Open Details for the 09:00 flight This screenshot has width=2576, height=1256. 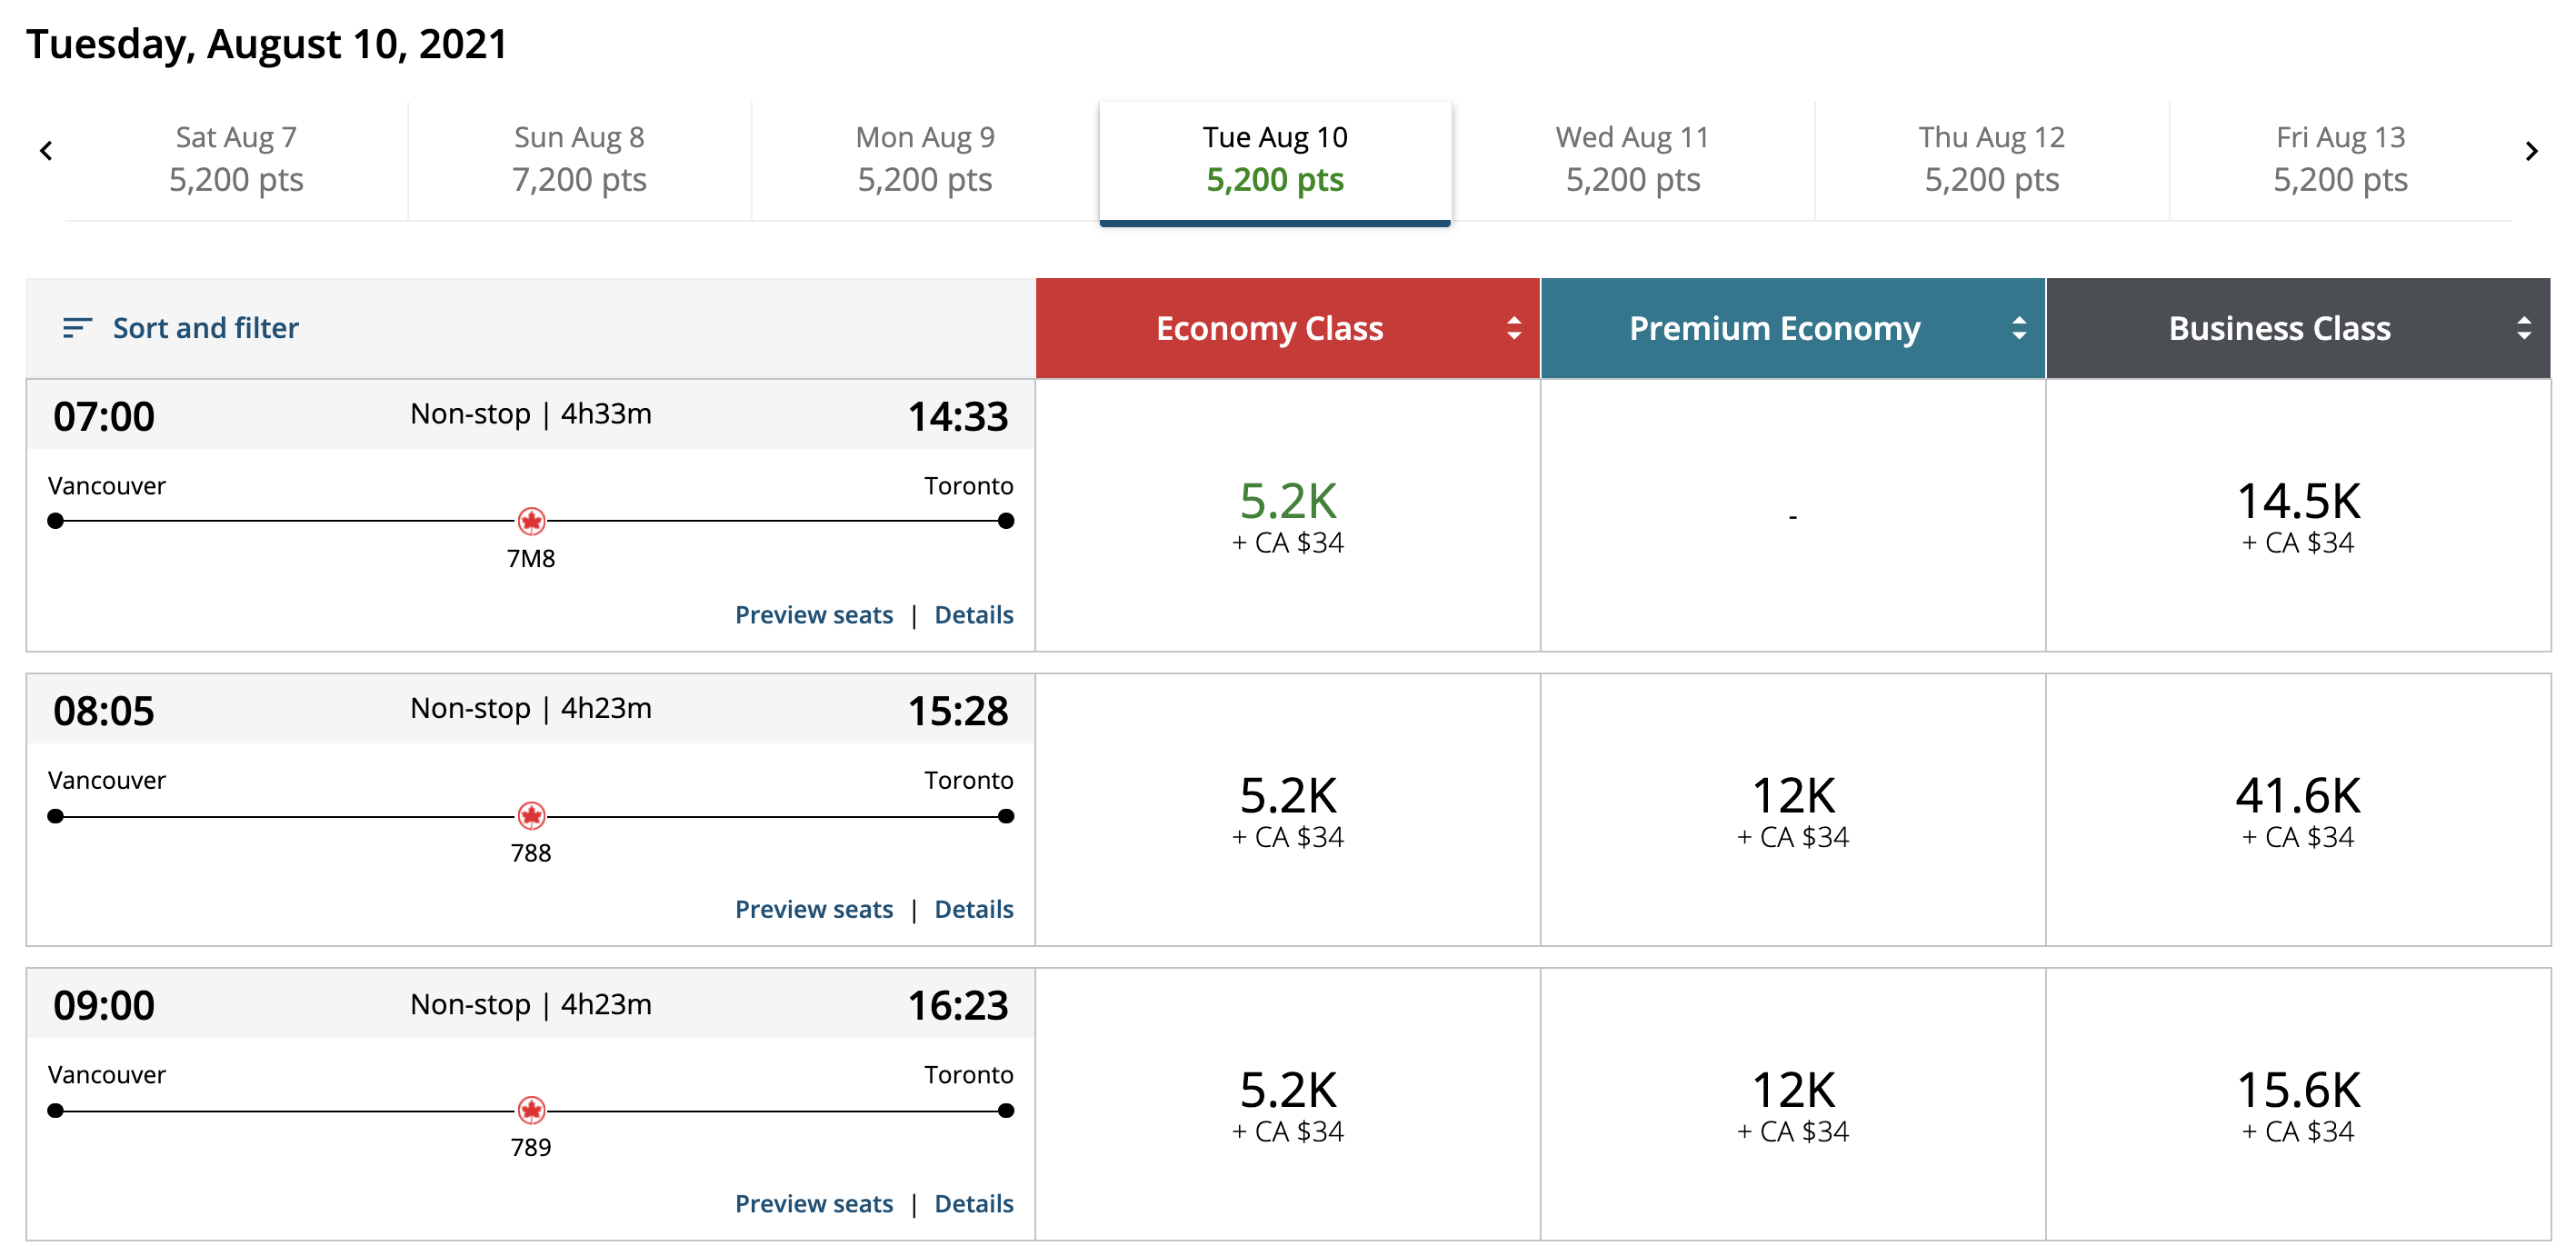click(973, 1203)
